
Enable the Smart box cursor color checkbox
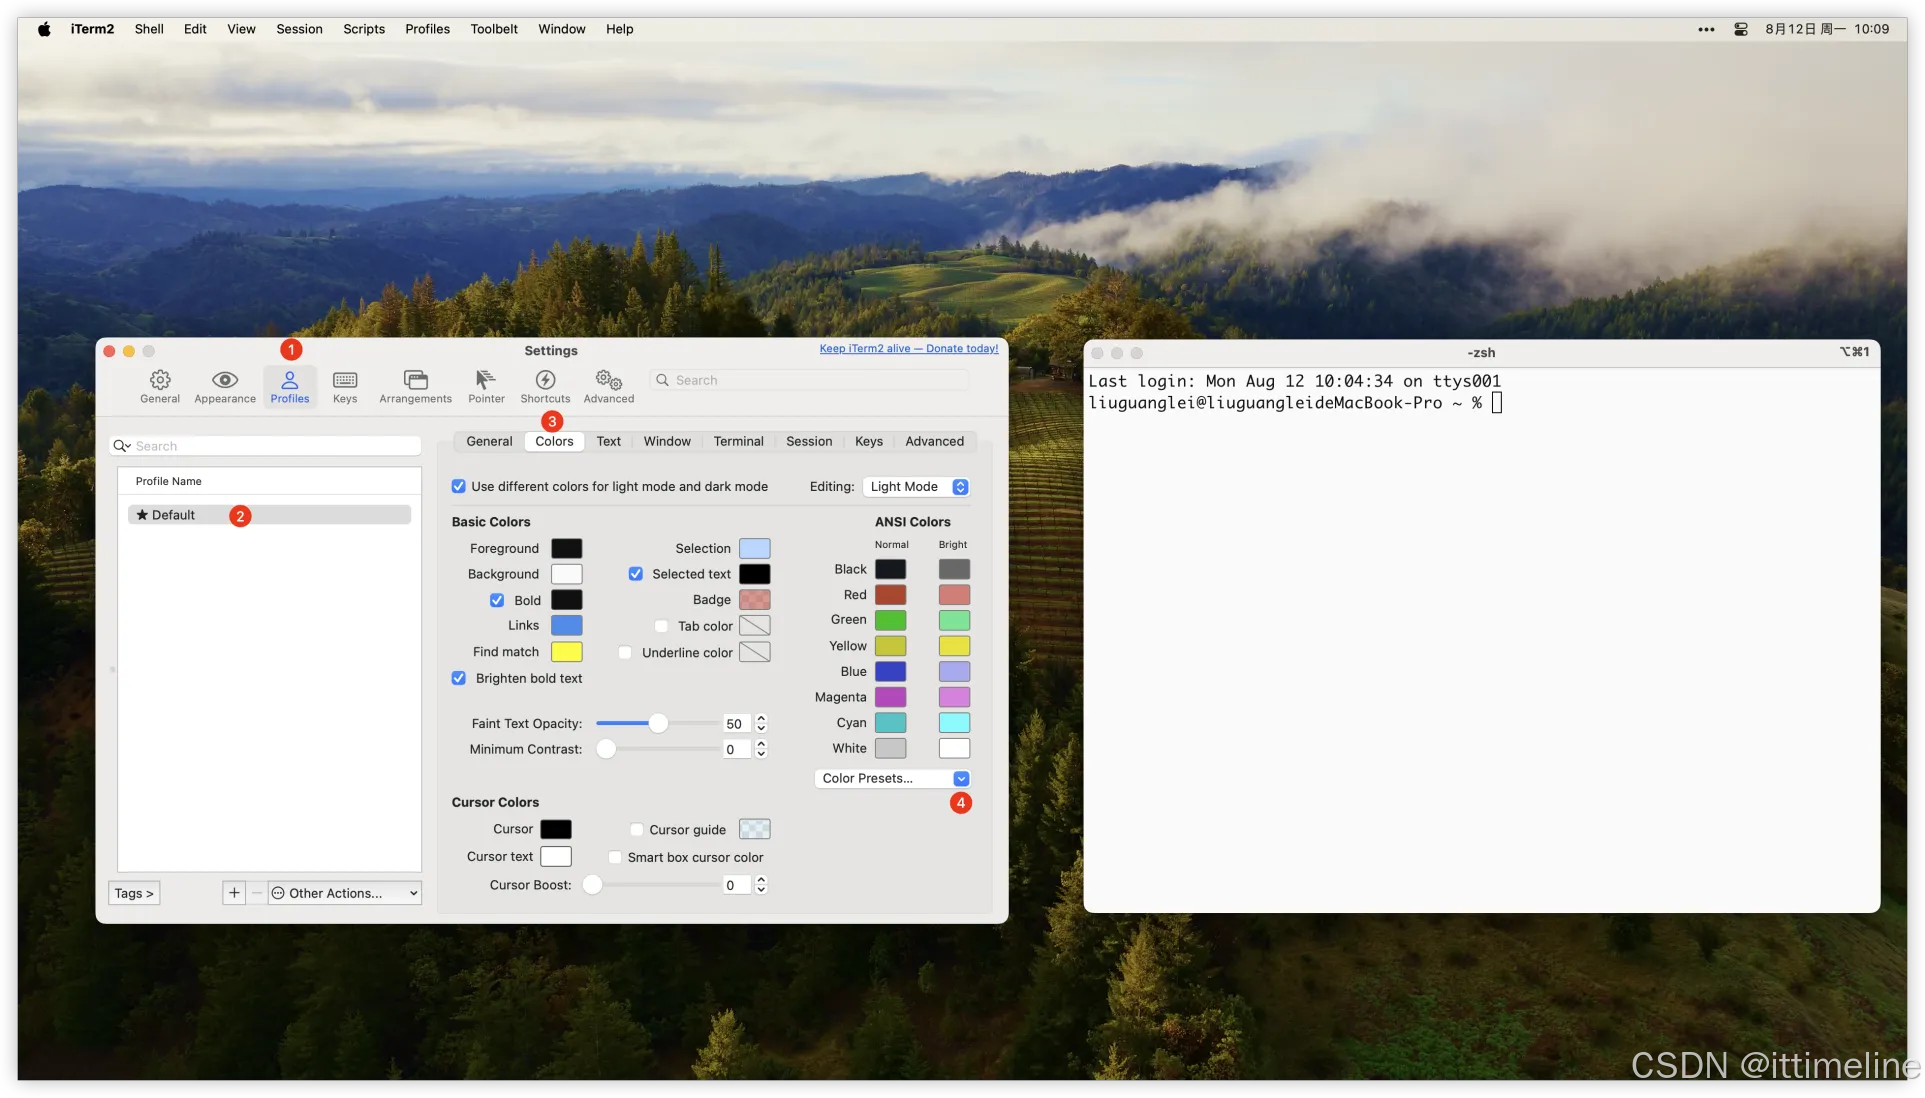[615, 858]
